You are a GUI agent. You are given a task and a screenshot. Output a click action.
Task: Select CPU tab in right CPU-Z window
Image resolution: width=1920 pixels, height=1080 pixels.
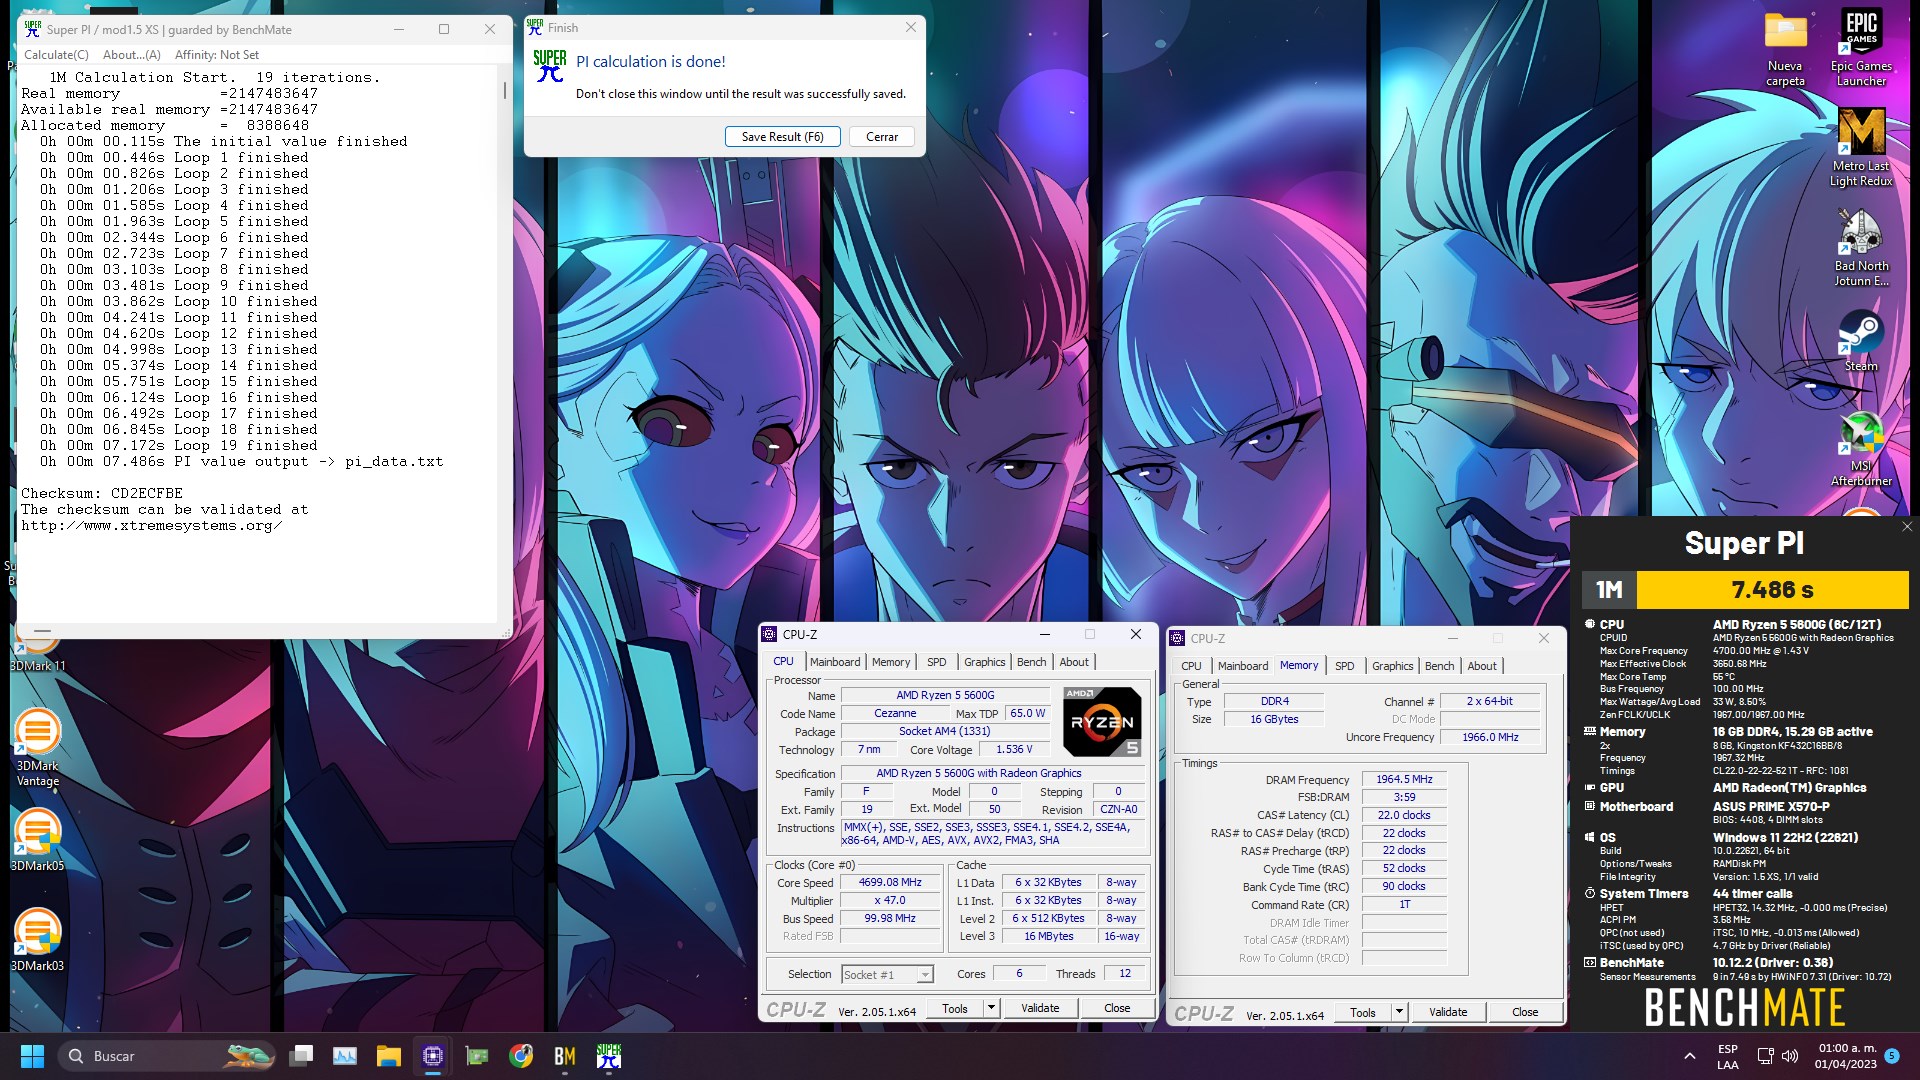tap(1191, 666)
